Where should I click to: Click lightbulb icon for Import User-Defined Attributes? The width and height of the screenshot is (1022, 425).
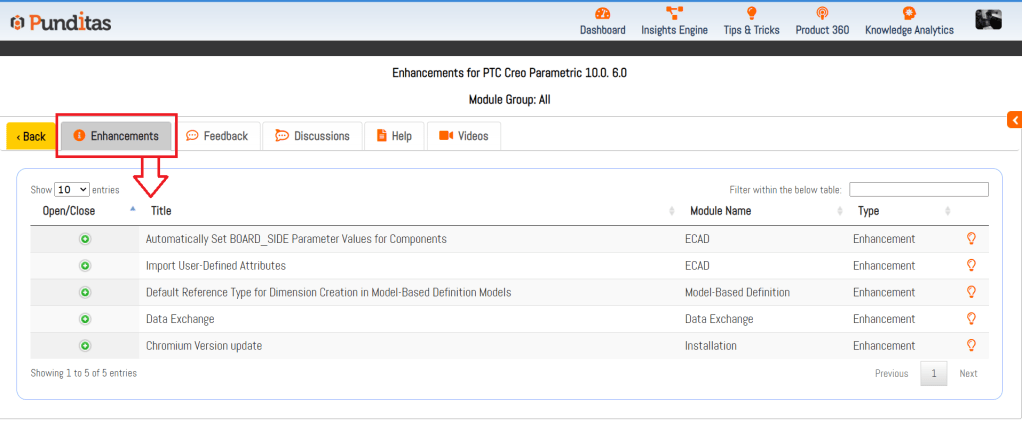(x=969, y=266)
